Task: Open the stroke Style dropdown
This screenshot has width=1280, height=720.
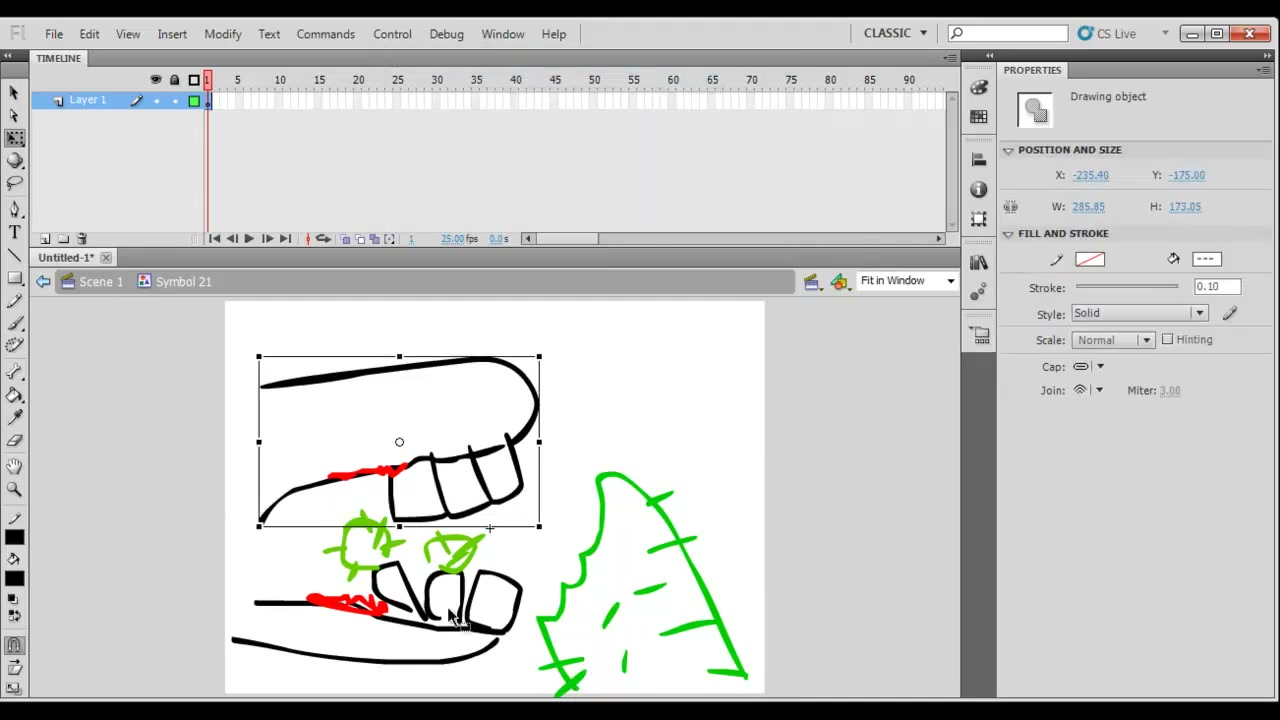Action: [x=1139, y=314]
